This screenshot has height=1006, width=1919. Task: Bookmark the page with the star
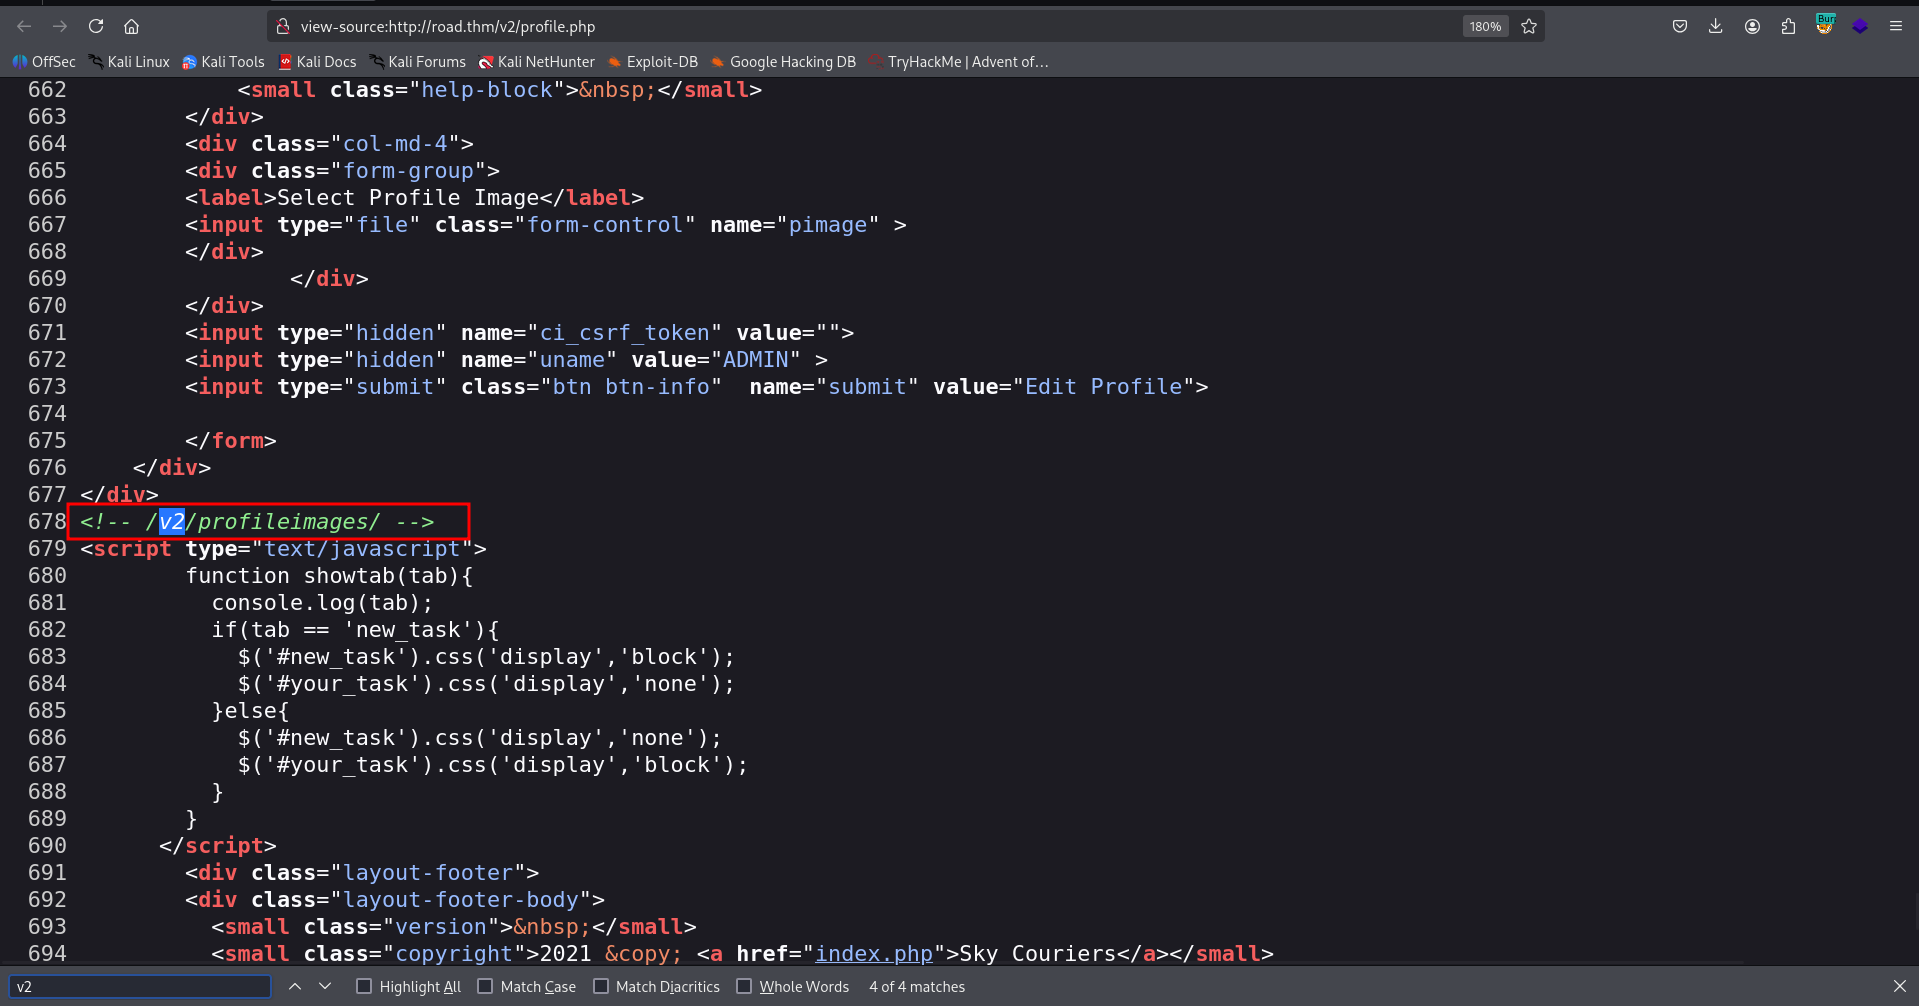tap(1529, 26)
